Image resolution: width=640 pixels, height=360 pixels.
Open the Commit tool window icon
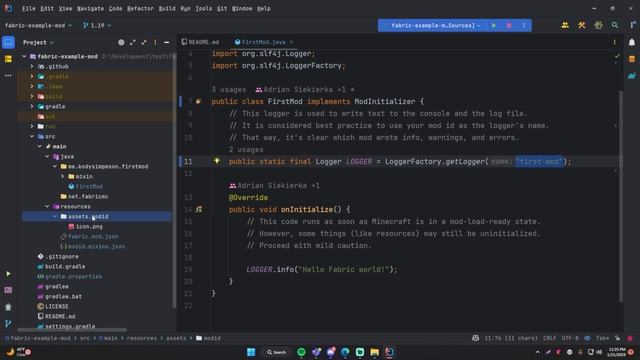click(x=8, y=59)
